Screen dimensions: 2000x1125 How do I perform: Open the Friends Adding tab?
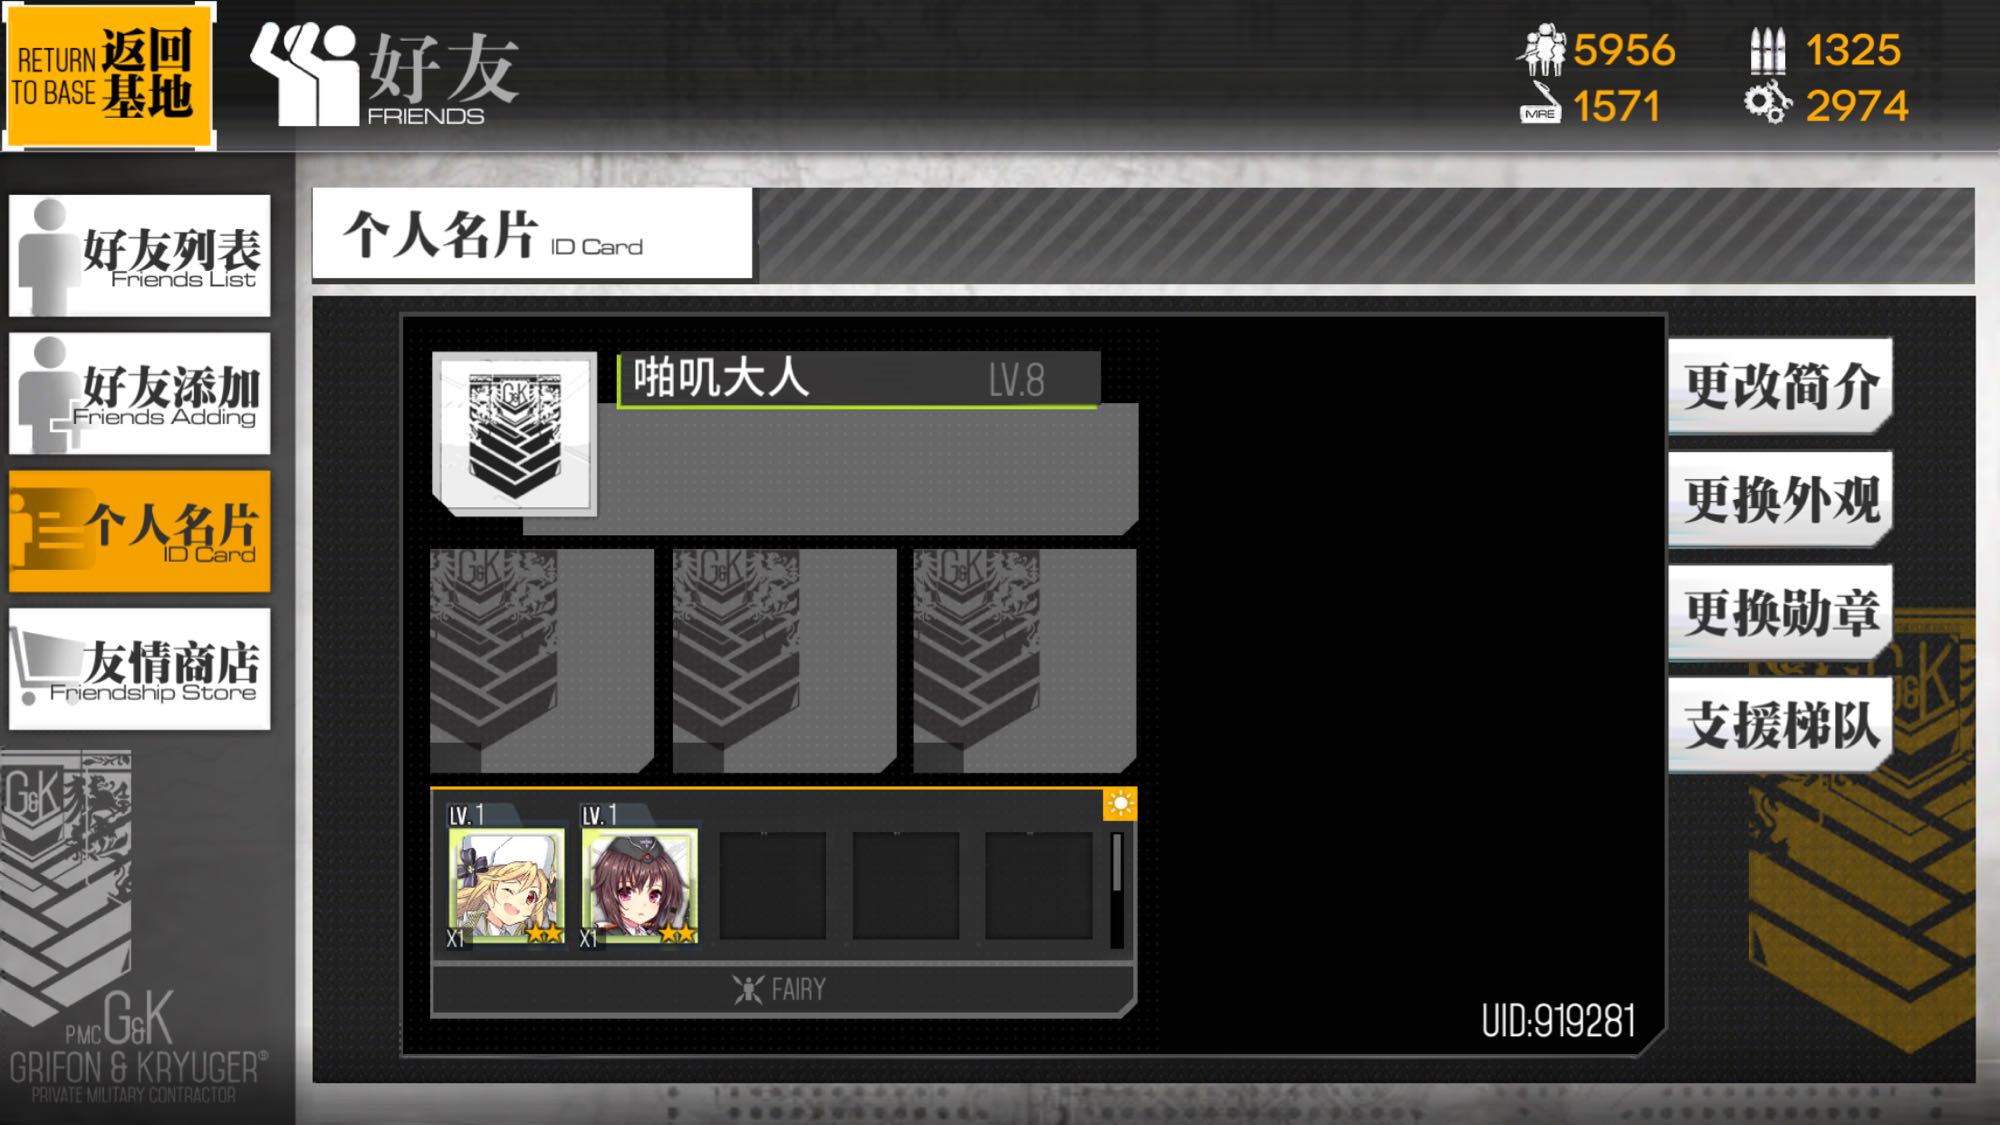[x=140, y=394]
